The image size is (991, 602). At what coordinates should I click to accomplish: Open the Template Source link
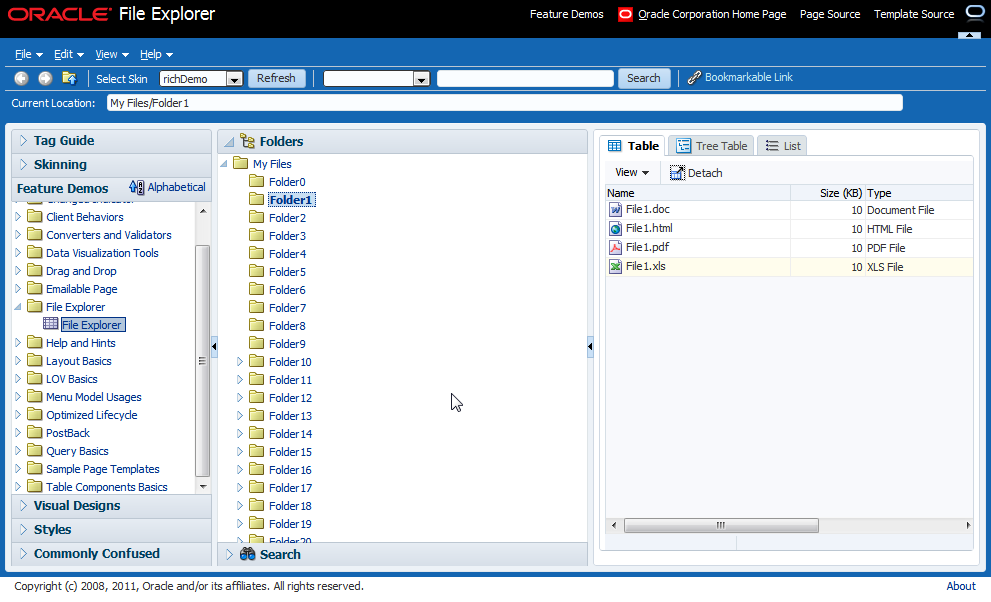point(914,14)
